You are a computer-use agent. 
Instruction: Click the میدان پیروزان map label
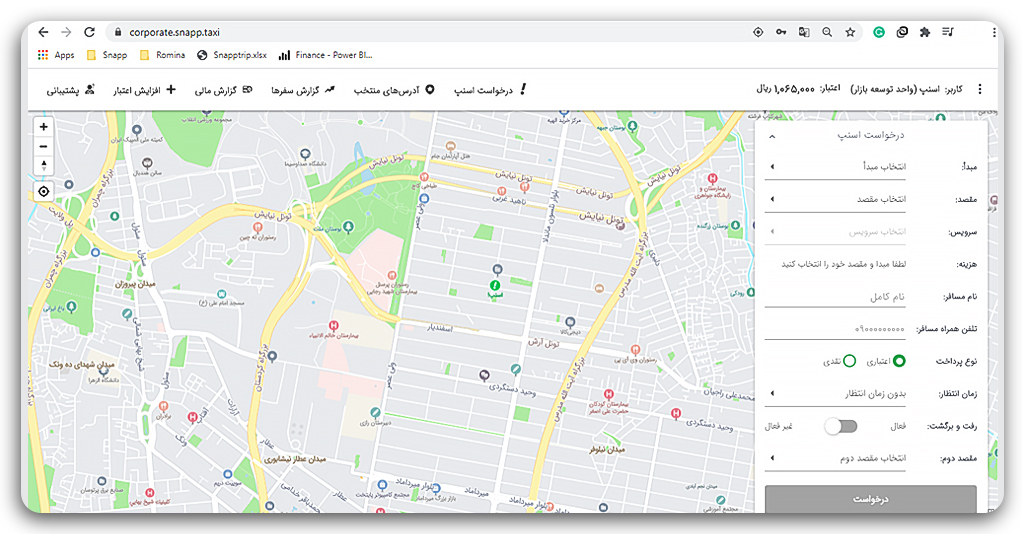point(136,284)
